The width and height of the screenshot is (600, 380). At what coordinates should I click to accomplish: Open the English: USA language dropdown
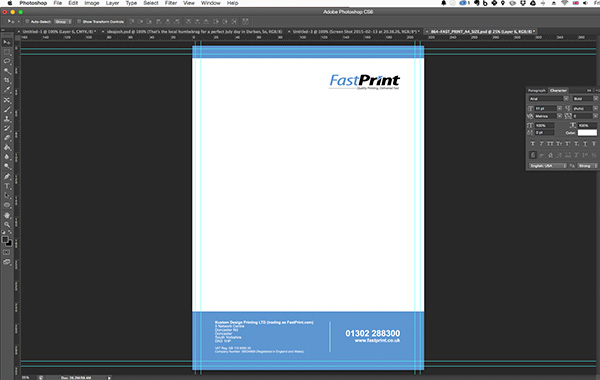[x=548, y=166]
